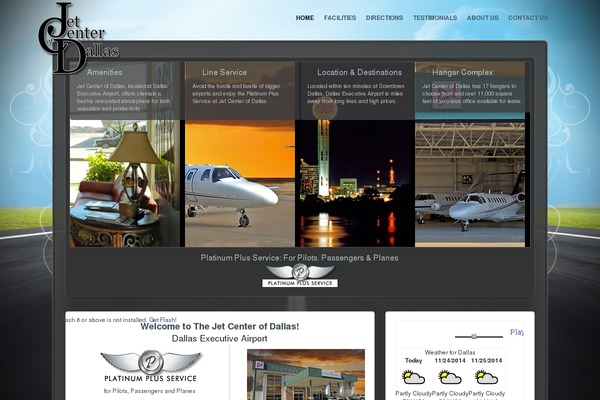This screenshot has width=600, height=400.
Task: Follow the Get Flash! link
Action: click(x=163, y=320)
